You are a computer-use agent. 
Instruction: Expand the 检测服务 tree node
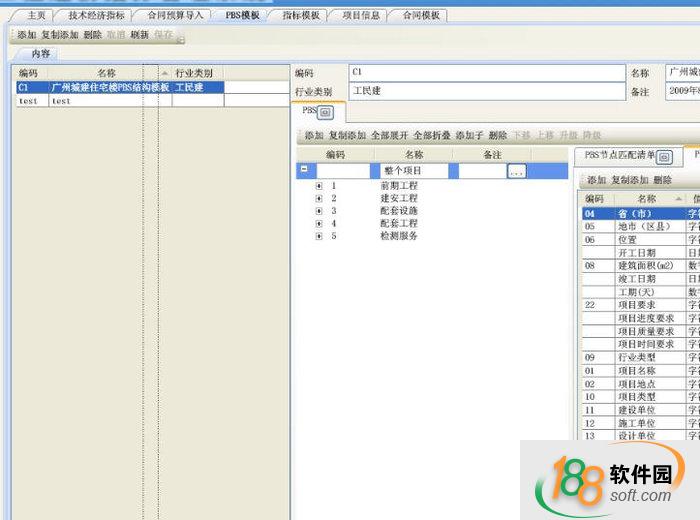pos(319,237)
